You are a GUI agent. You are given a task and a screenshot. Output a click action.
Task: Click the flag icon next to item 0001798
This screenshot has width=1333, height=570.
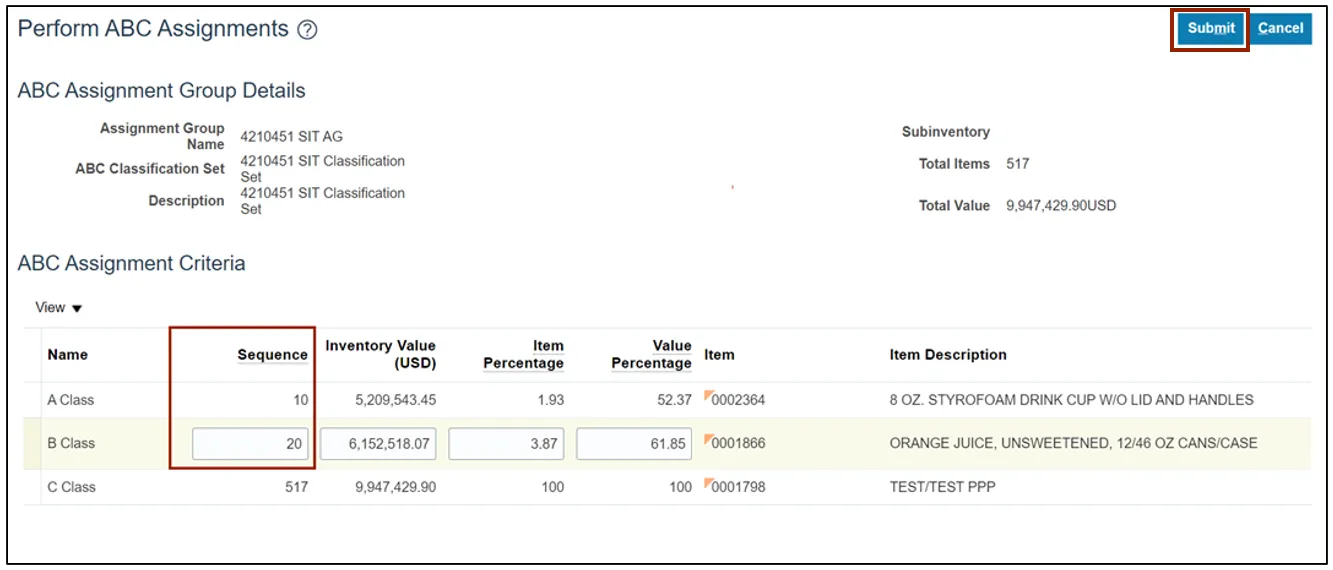tap(708, 484)
